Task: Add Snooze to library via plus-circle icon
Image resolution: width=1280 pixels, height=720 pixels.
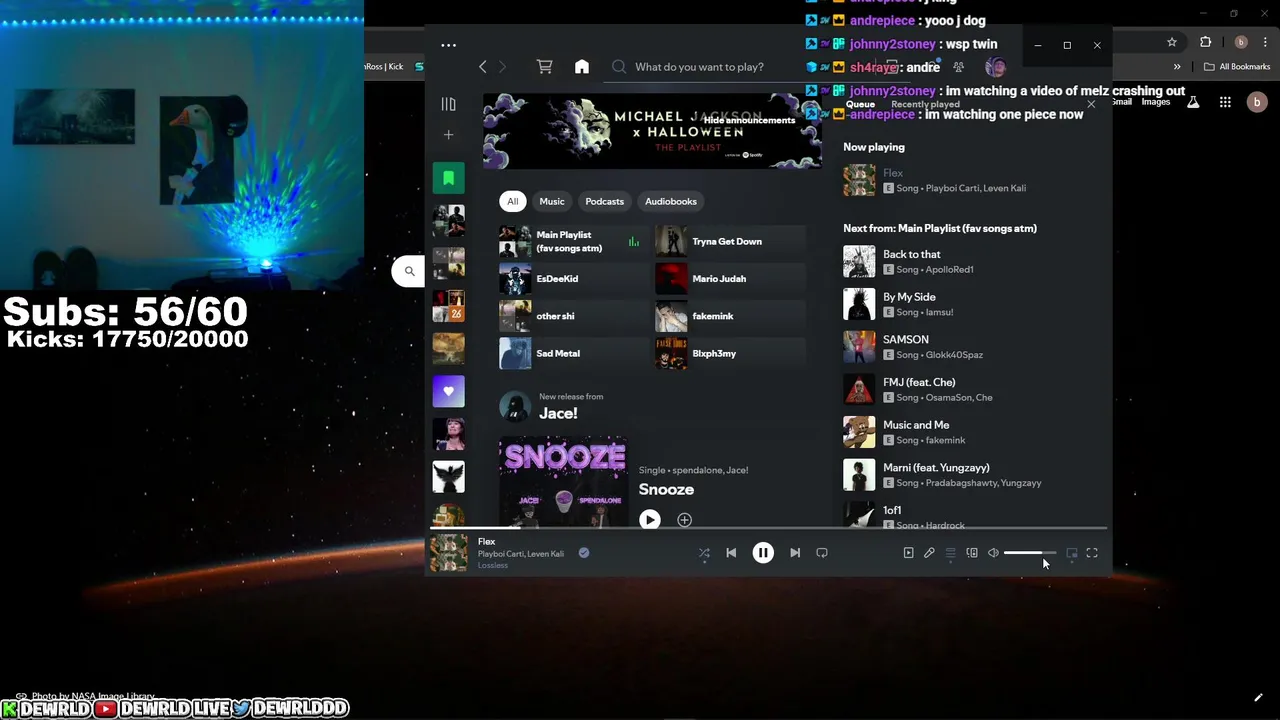Action: (x=684, y=520)
